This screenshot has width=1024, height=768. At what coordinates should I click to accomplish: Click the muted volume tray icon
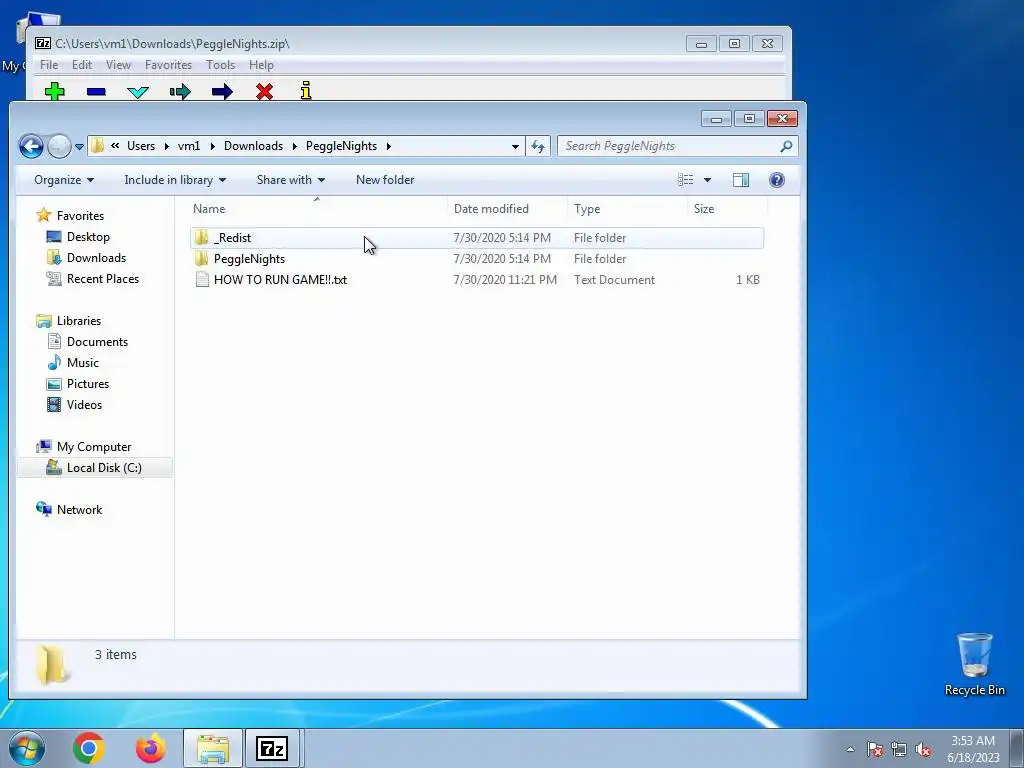[923, 750]
